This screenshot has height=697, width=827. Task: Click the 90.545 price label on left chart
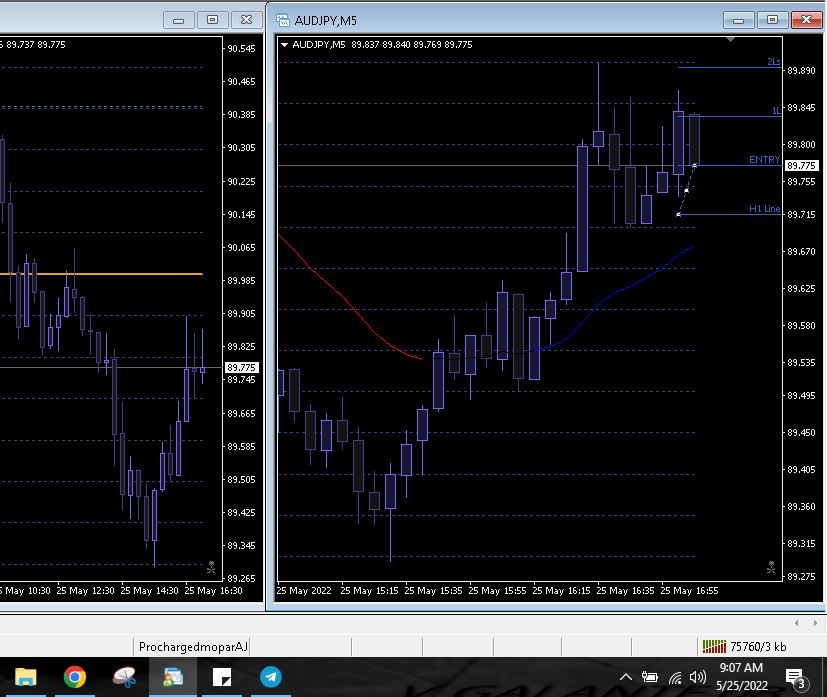tap(242, 49)
